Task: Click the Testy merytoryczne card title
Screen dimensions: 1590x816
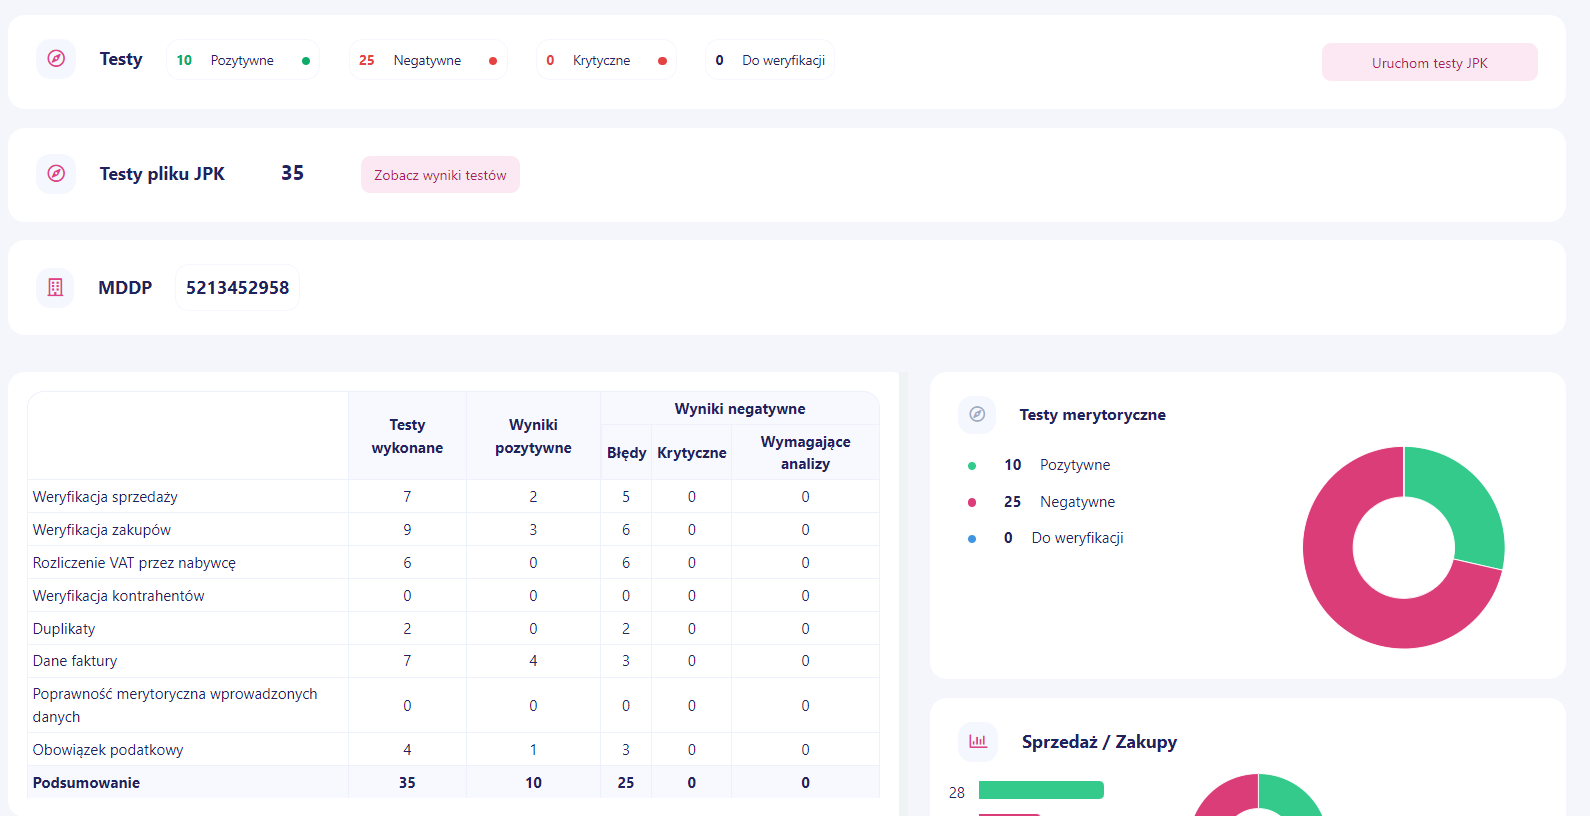Action: pos(1092,415)
